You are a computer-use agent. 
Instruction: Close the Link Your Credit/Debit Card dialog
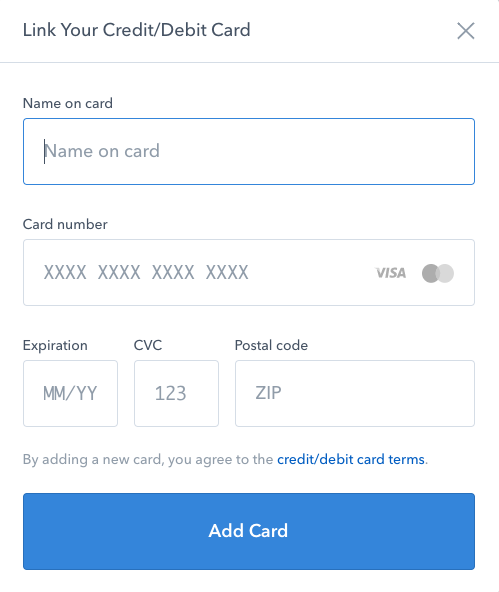465,31
